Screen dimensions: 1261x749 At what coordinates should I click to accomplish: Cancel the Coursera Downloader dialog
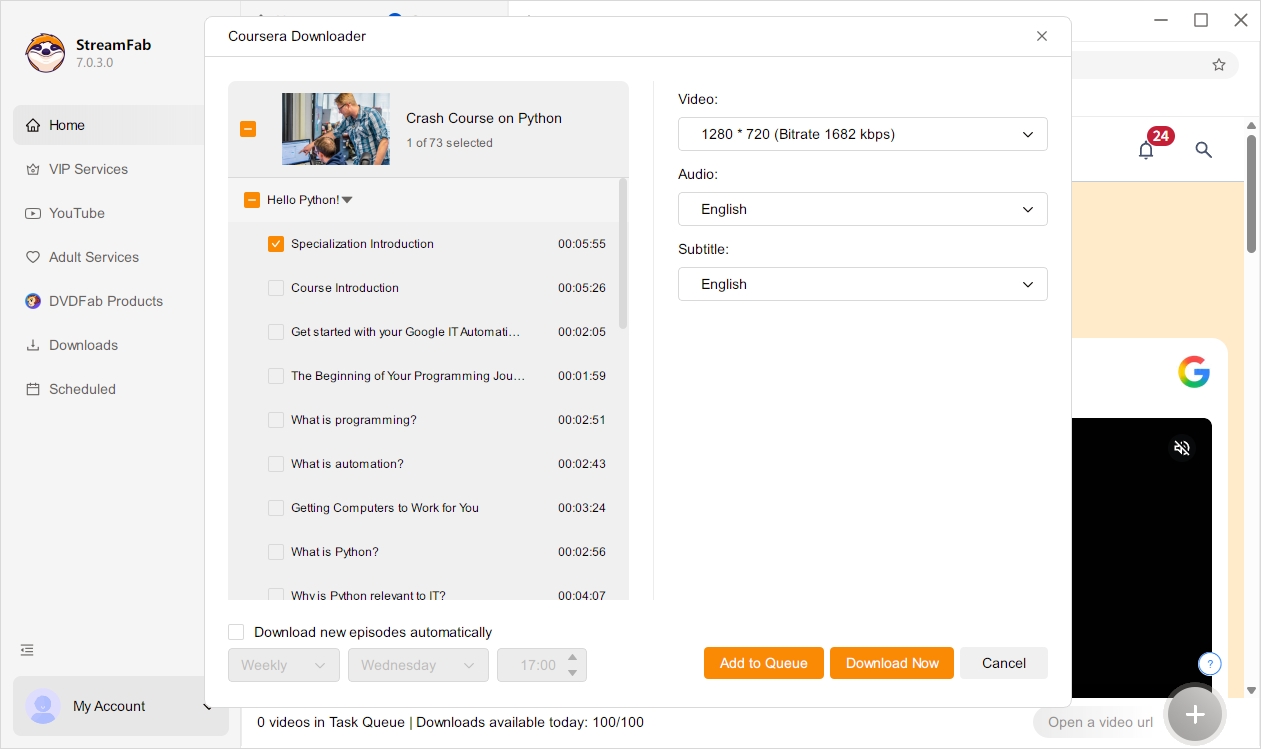point(1004,663)
